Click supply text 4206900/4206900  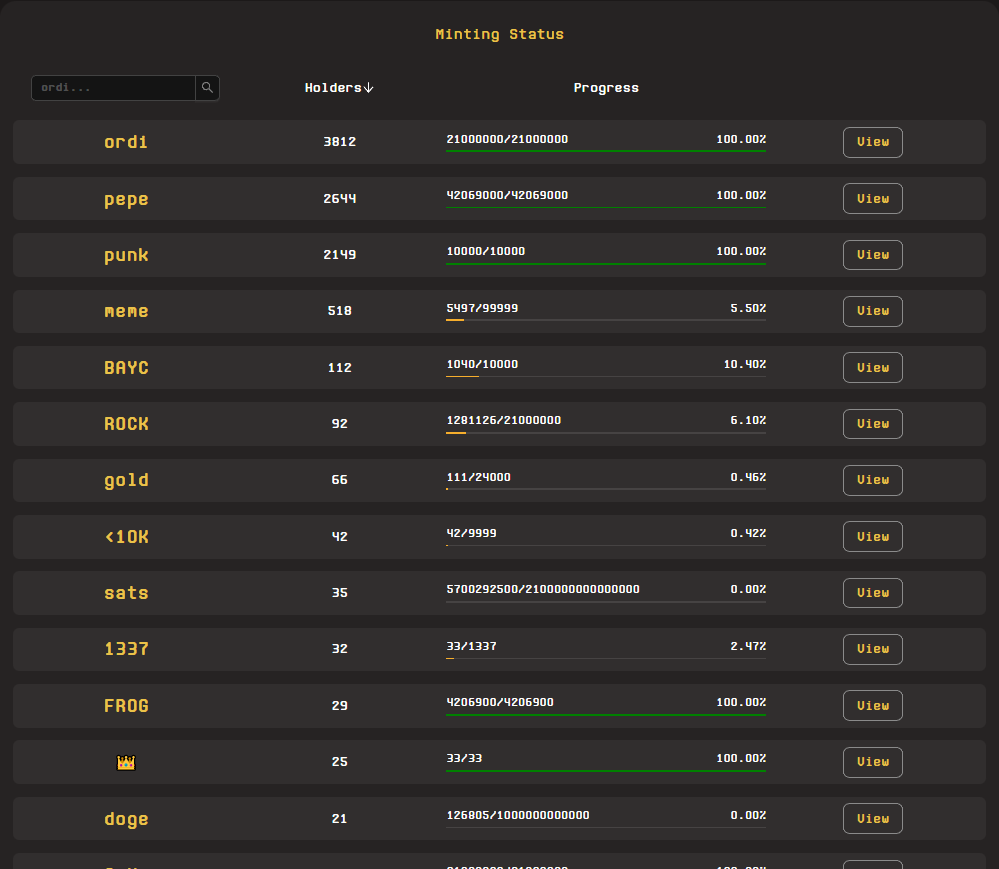click(x=500, y=702)
